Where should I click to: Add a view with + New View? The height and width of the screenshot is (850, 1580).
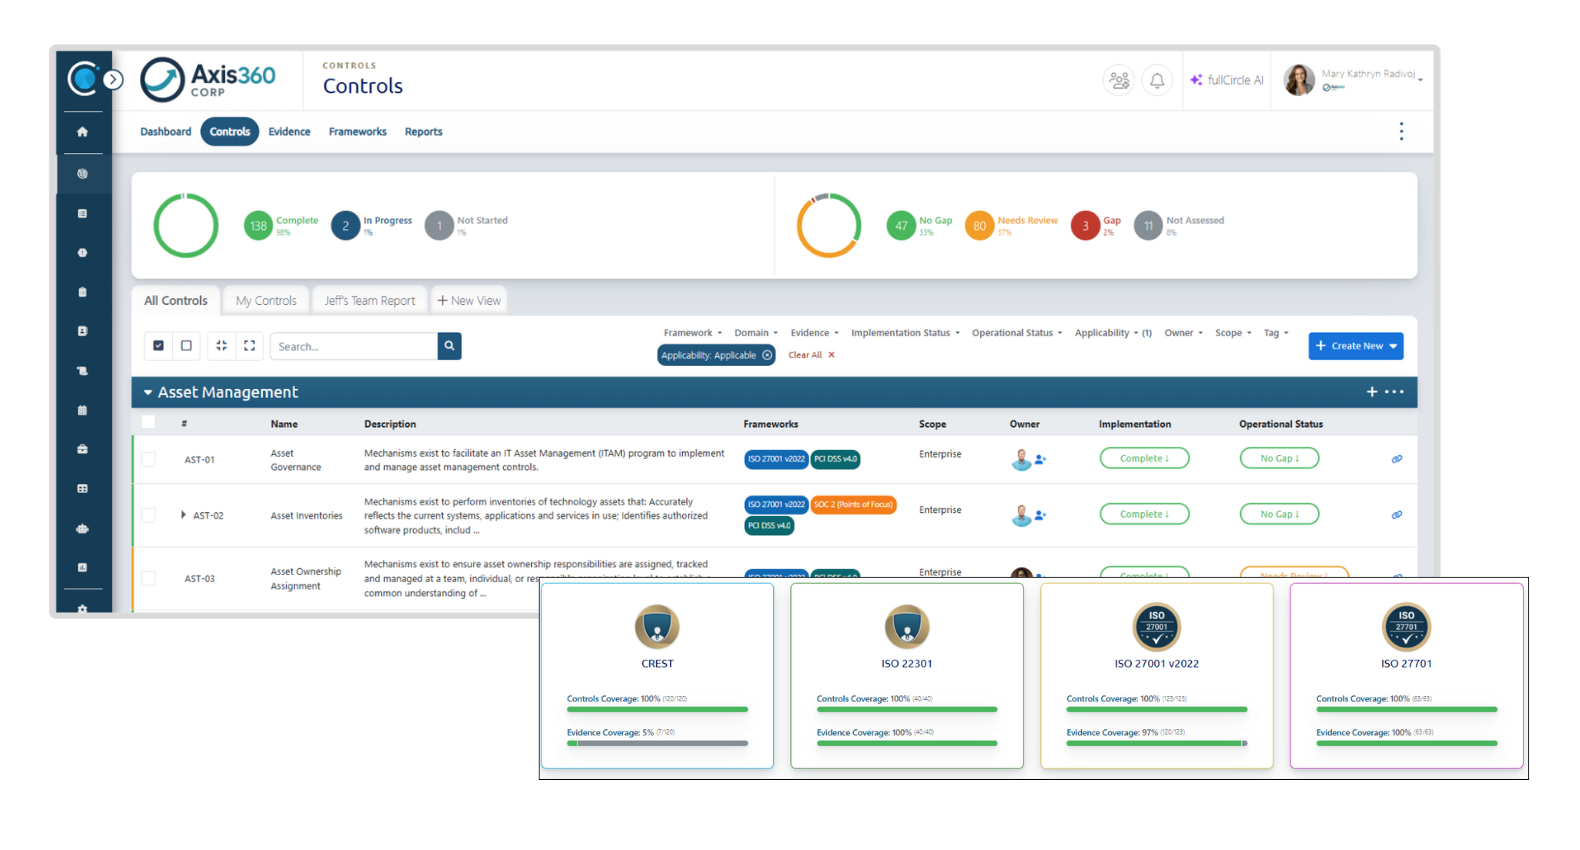coord(469,300)
